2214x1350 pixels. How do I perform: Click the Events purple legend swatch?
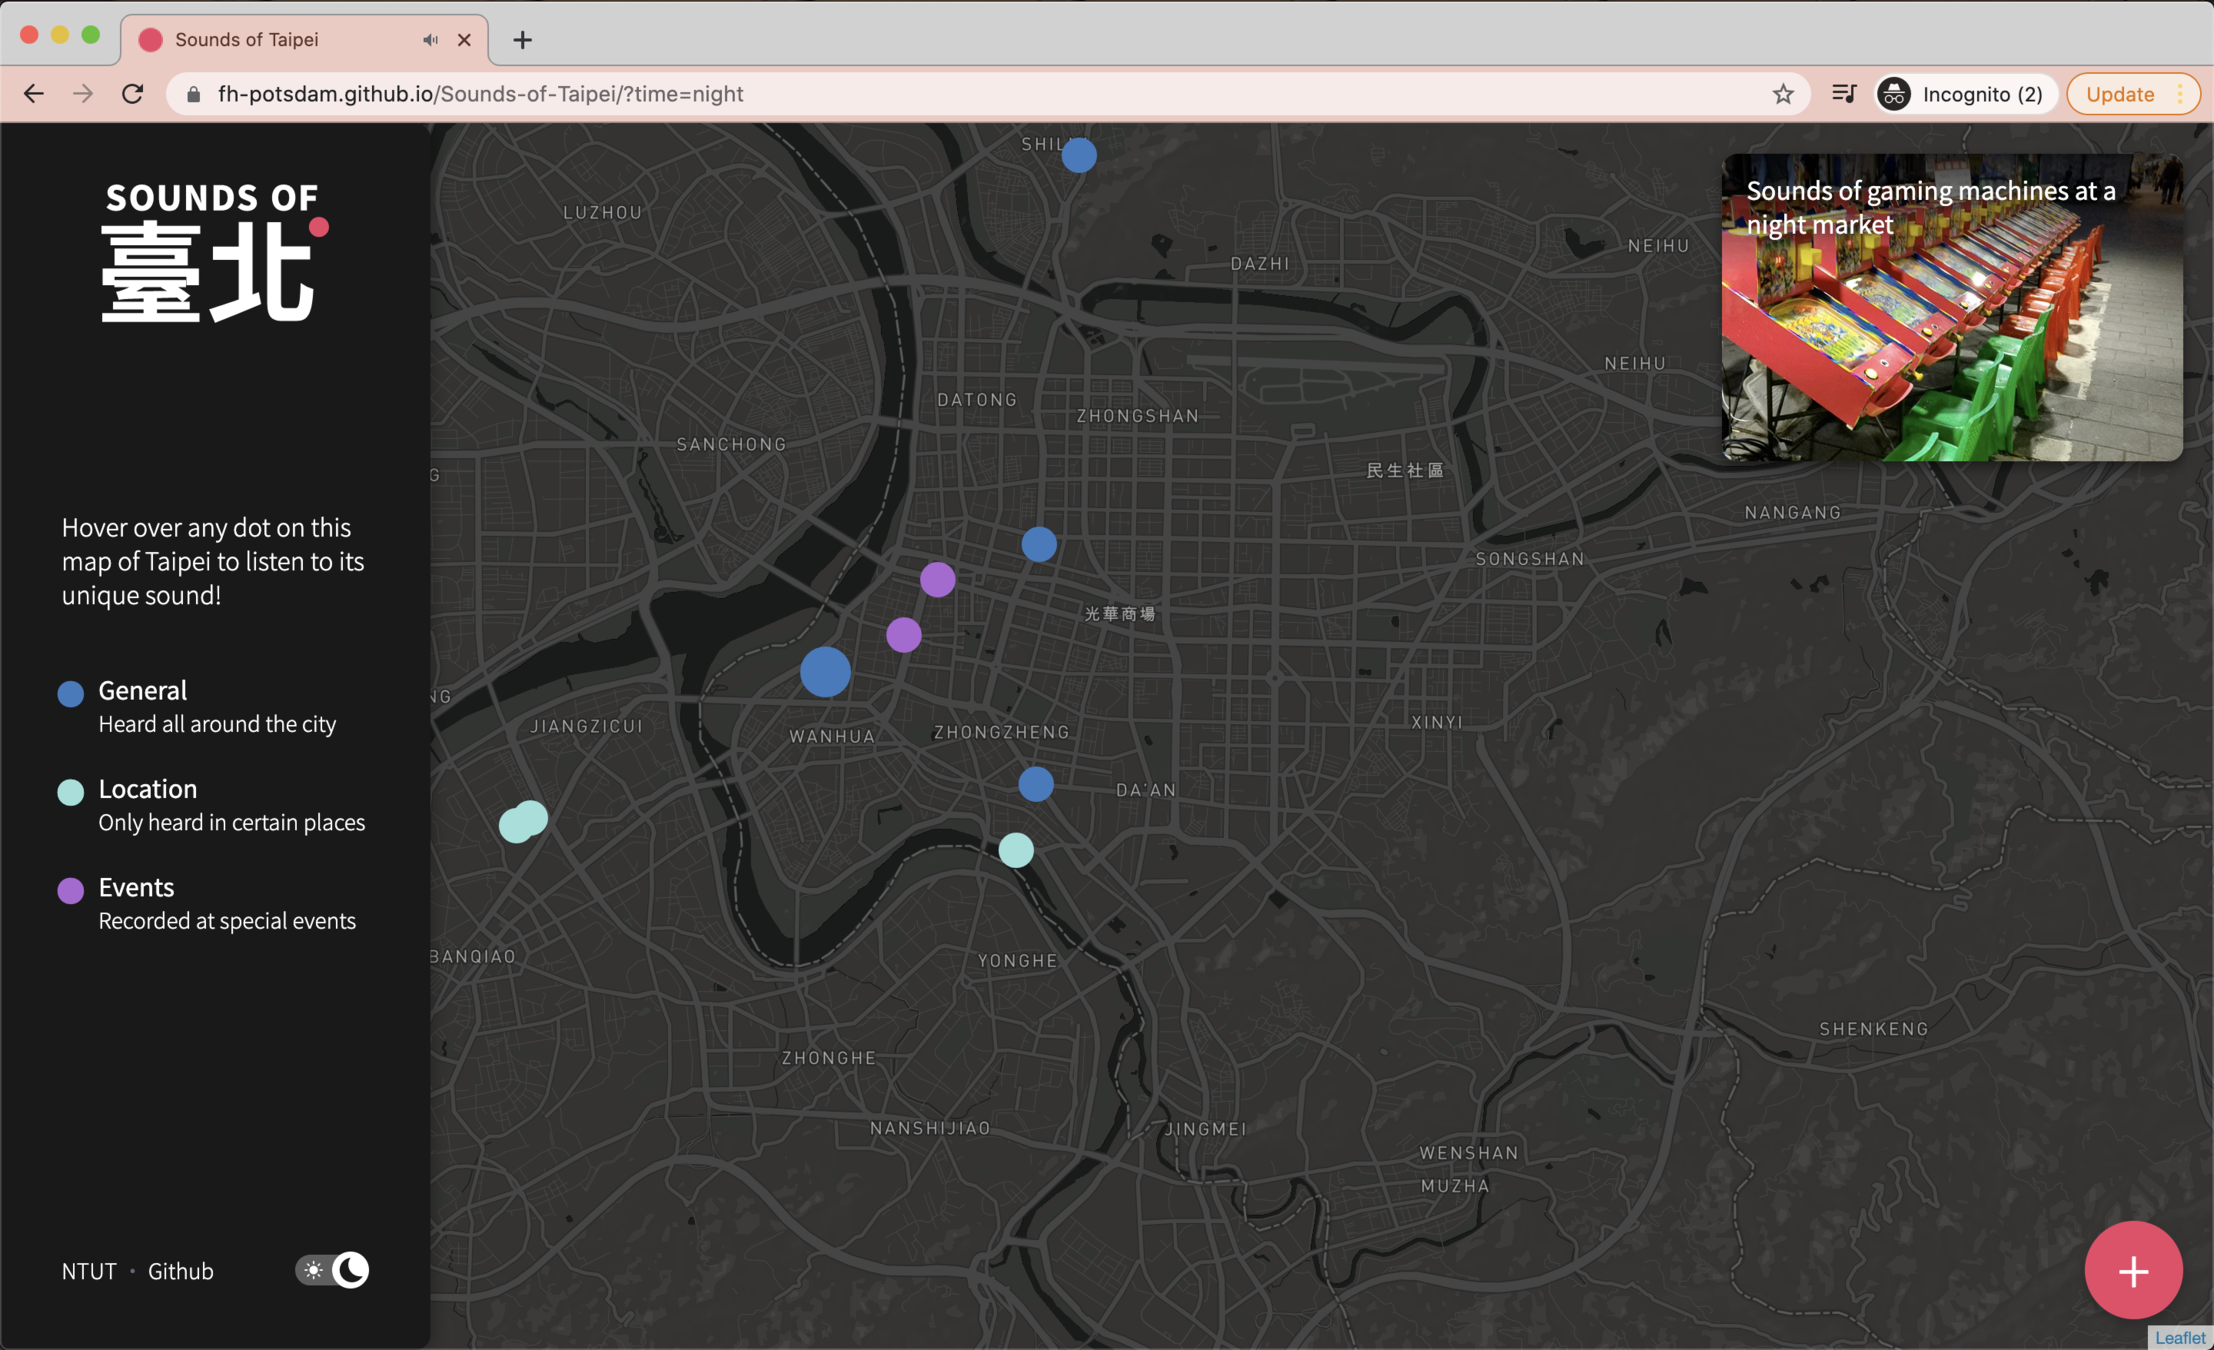click(70, 890)
